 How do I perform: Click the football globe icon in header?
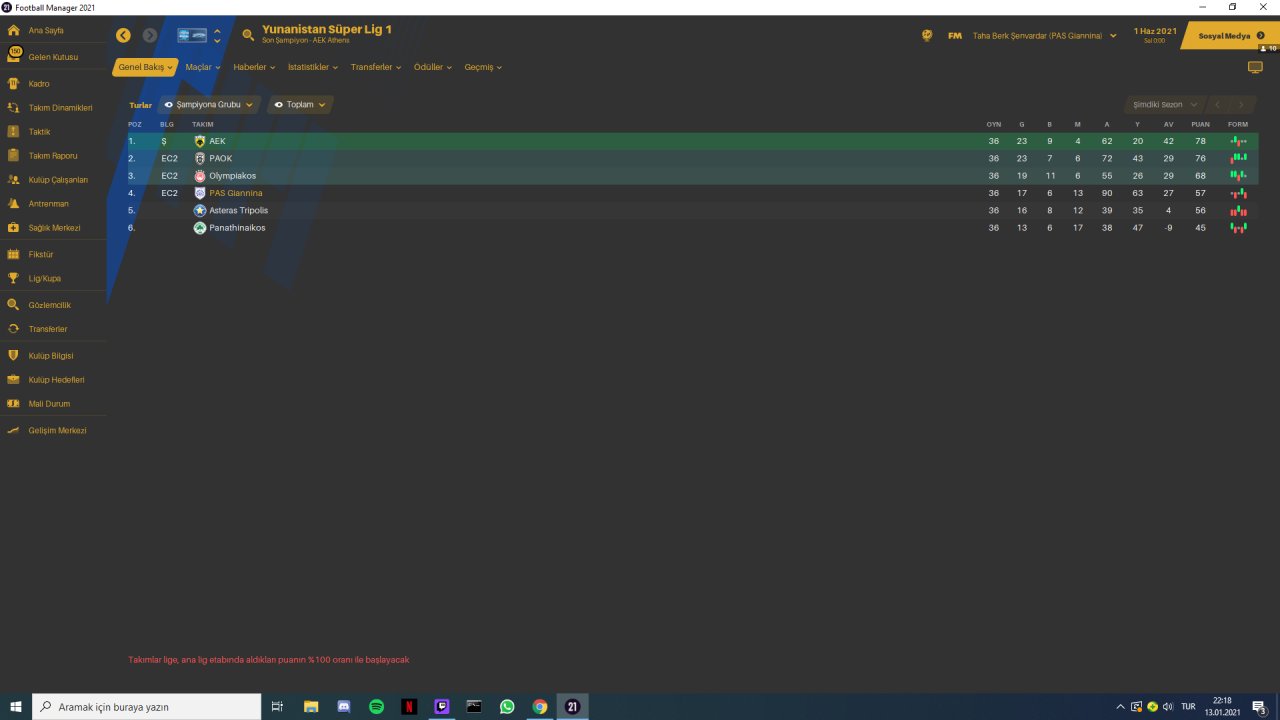click(x=927, y=35)
